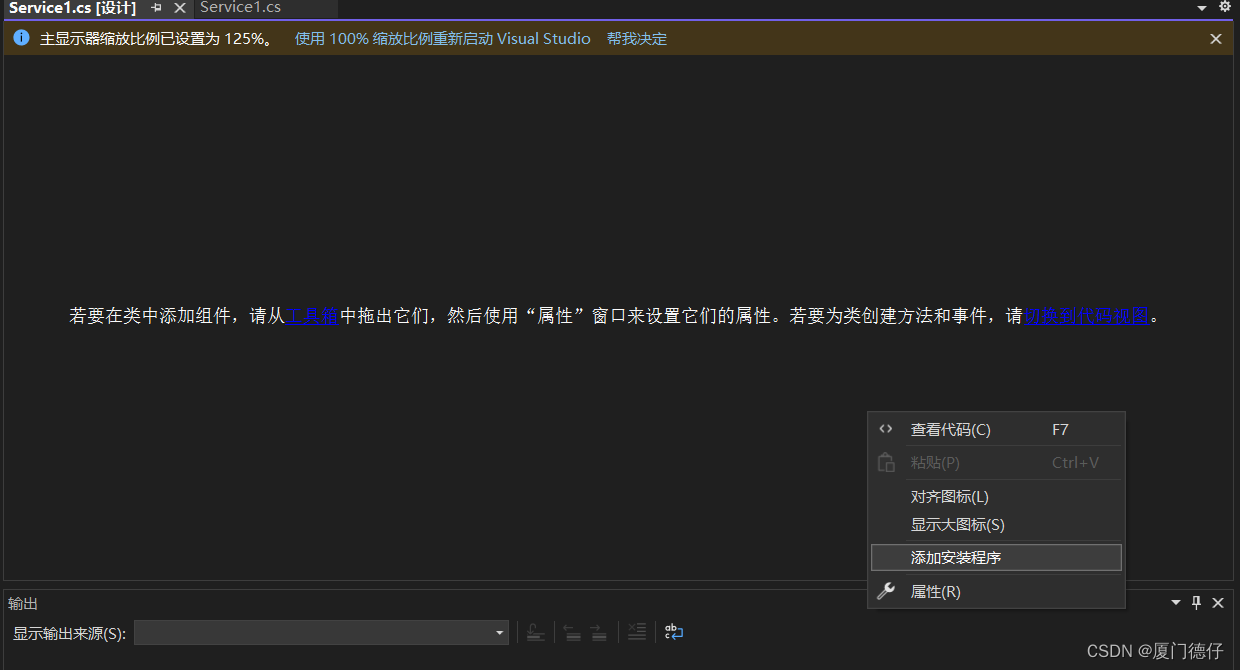Choose 对齐图标(L) in context menu
Screen dimensions: 1240x670
click(997, 497)
